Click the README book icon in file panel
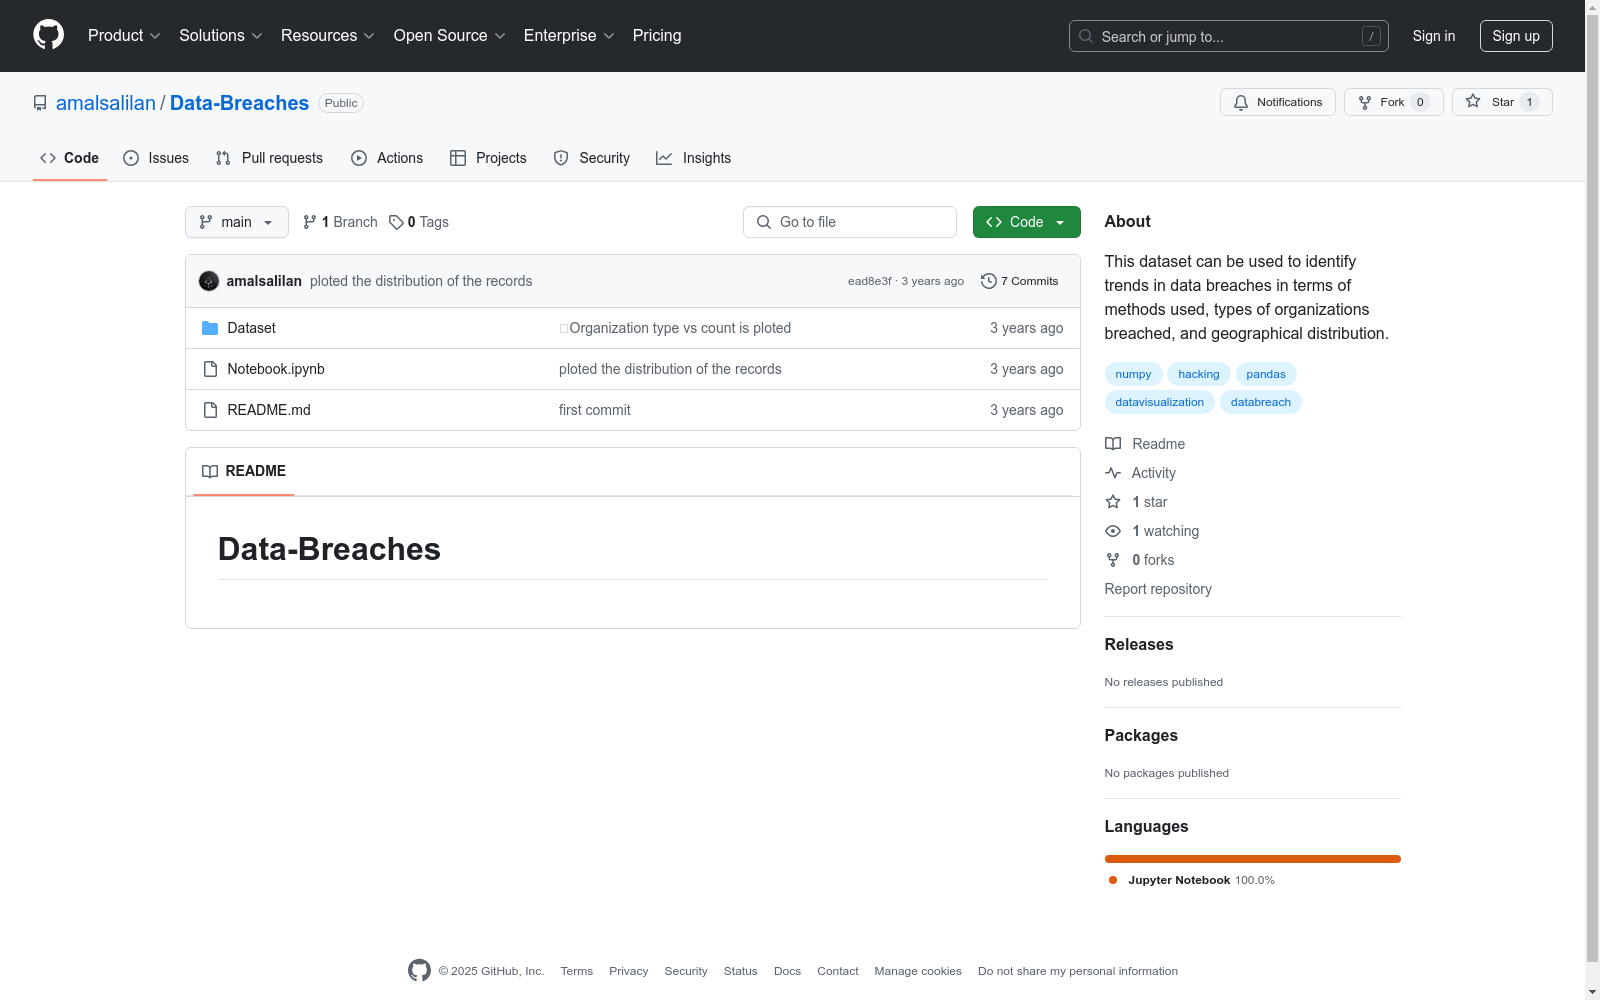This screenshot has height=1000, width=1600. point(210,471)
